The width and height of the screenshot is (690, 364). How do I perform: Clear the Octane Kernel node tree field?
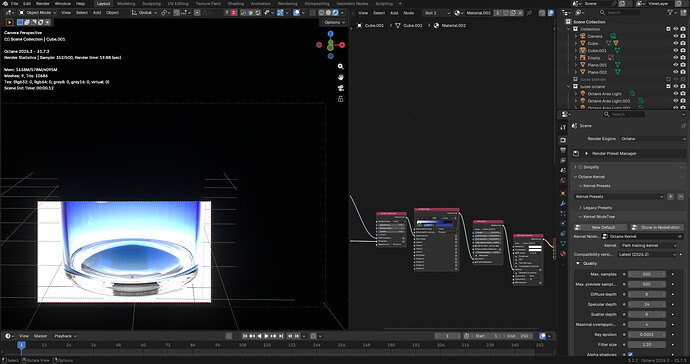tap(680, 236)
